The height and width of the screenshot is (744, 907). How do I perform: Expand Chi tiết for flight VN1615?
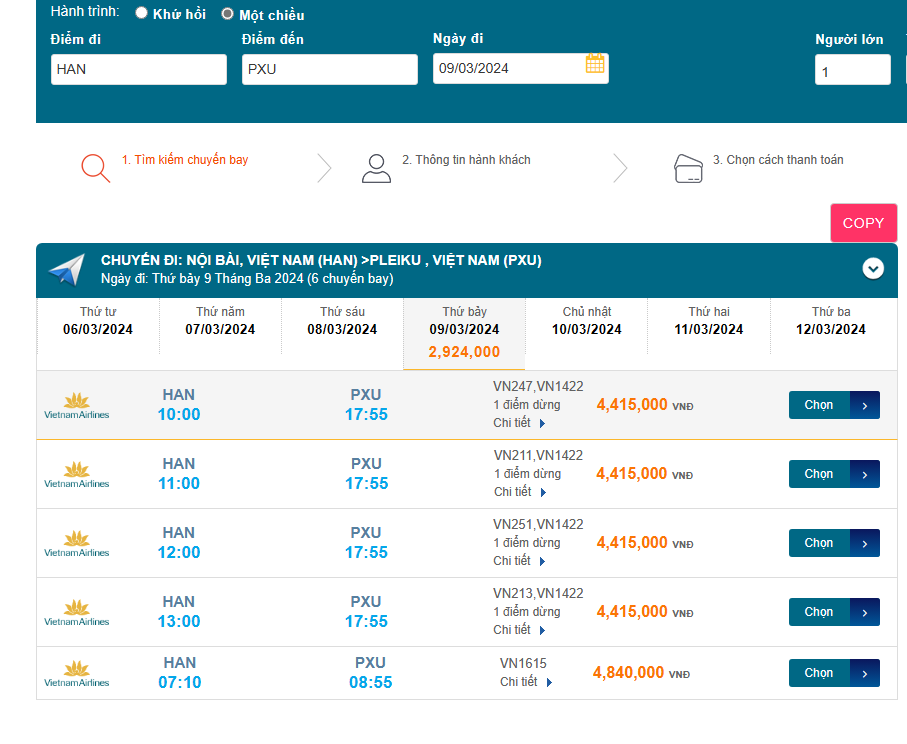pos(526,682)
